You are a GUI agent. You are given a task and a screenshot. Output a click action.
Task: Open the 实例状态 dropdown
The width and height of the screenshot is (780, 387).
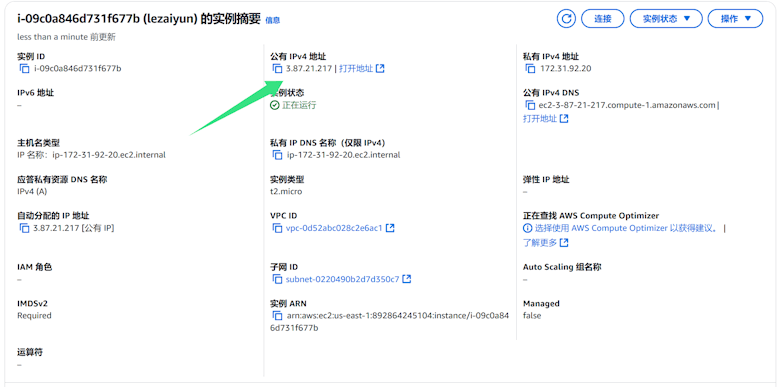666,19
